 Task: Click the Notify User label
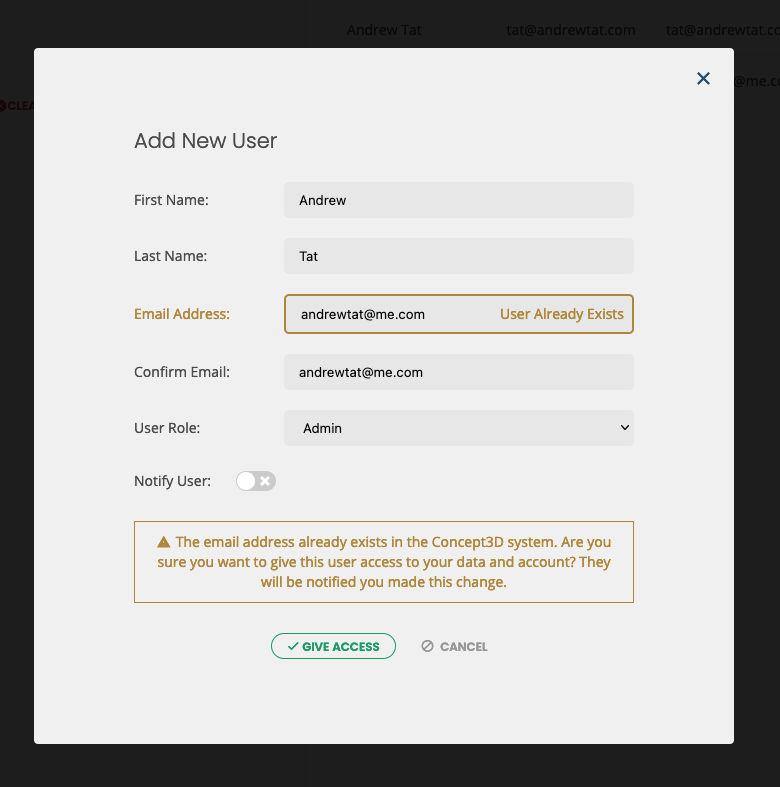172,481
